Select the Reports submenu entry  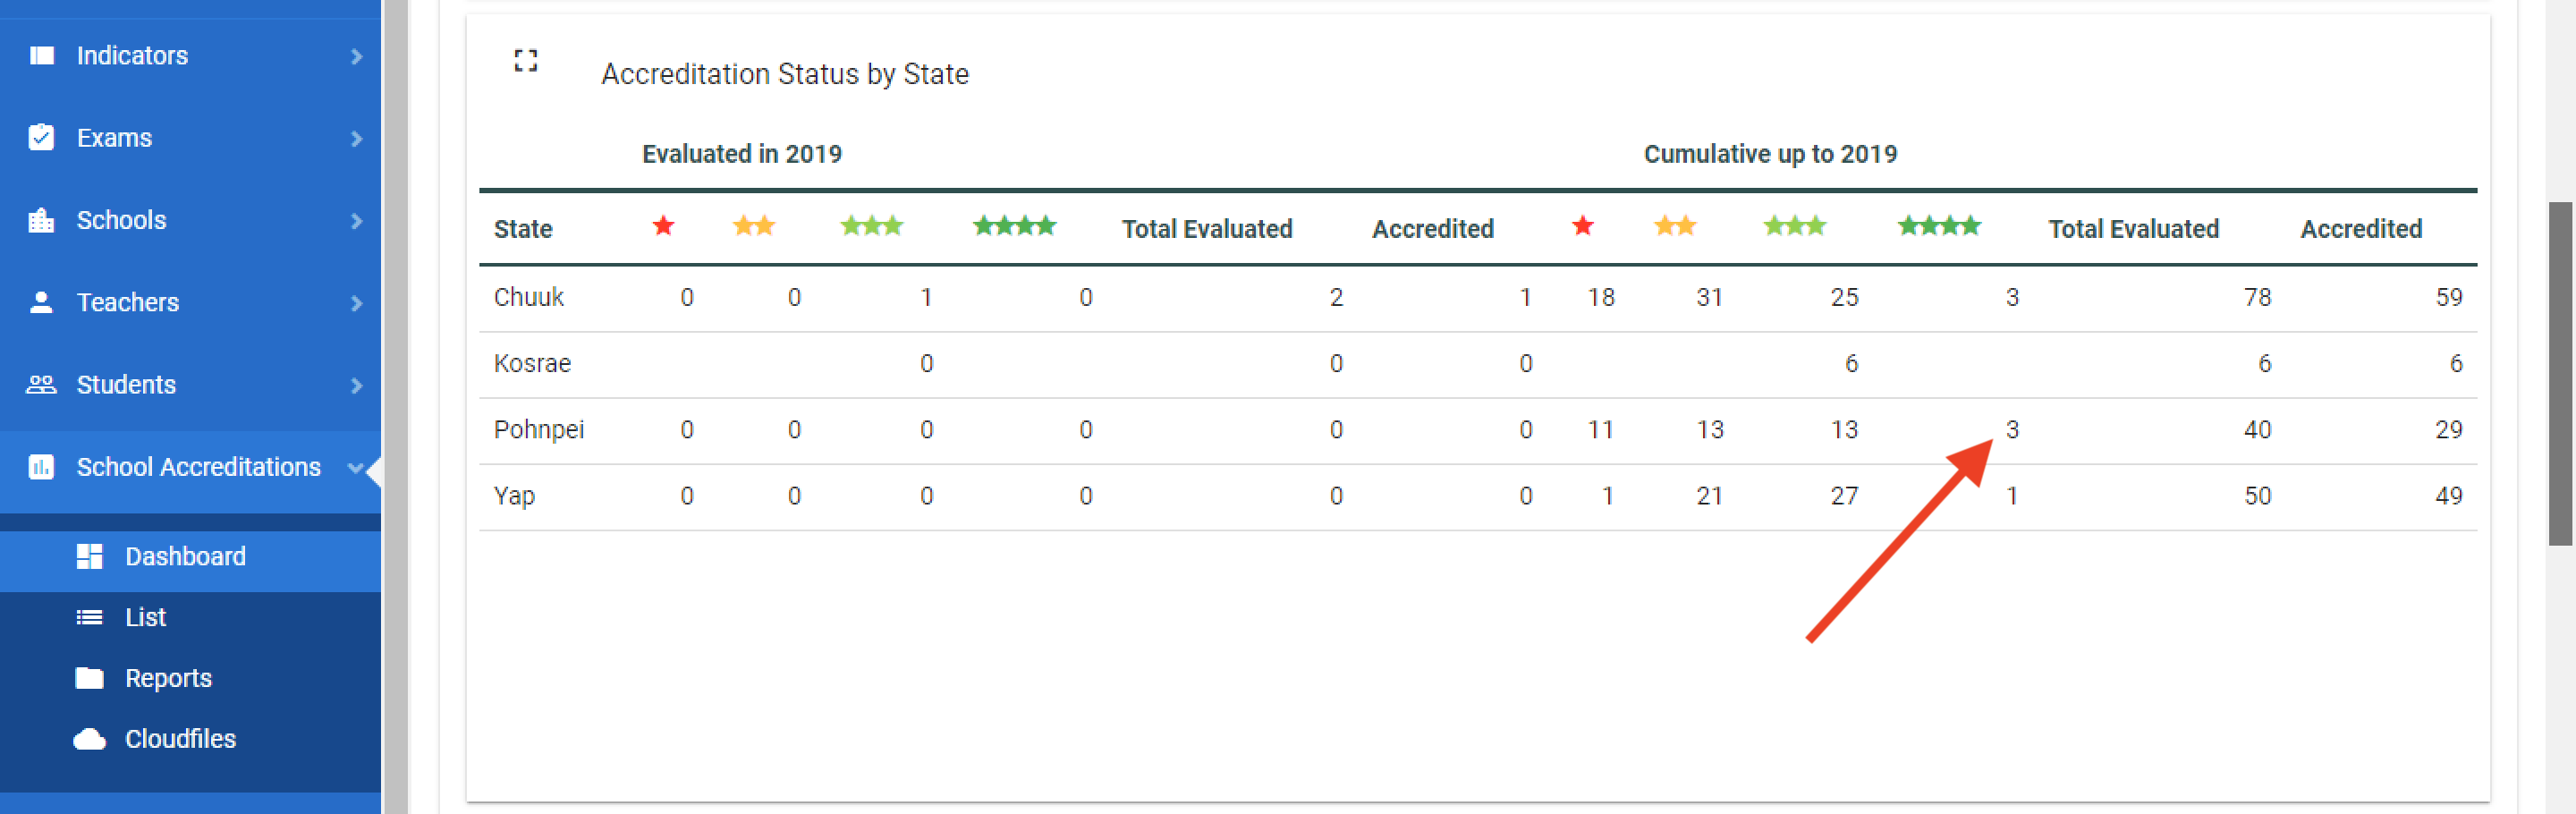coord(168,678)
